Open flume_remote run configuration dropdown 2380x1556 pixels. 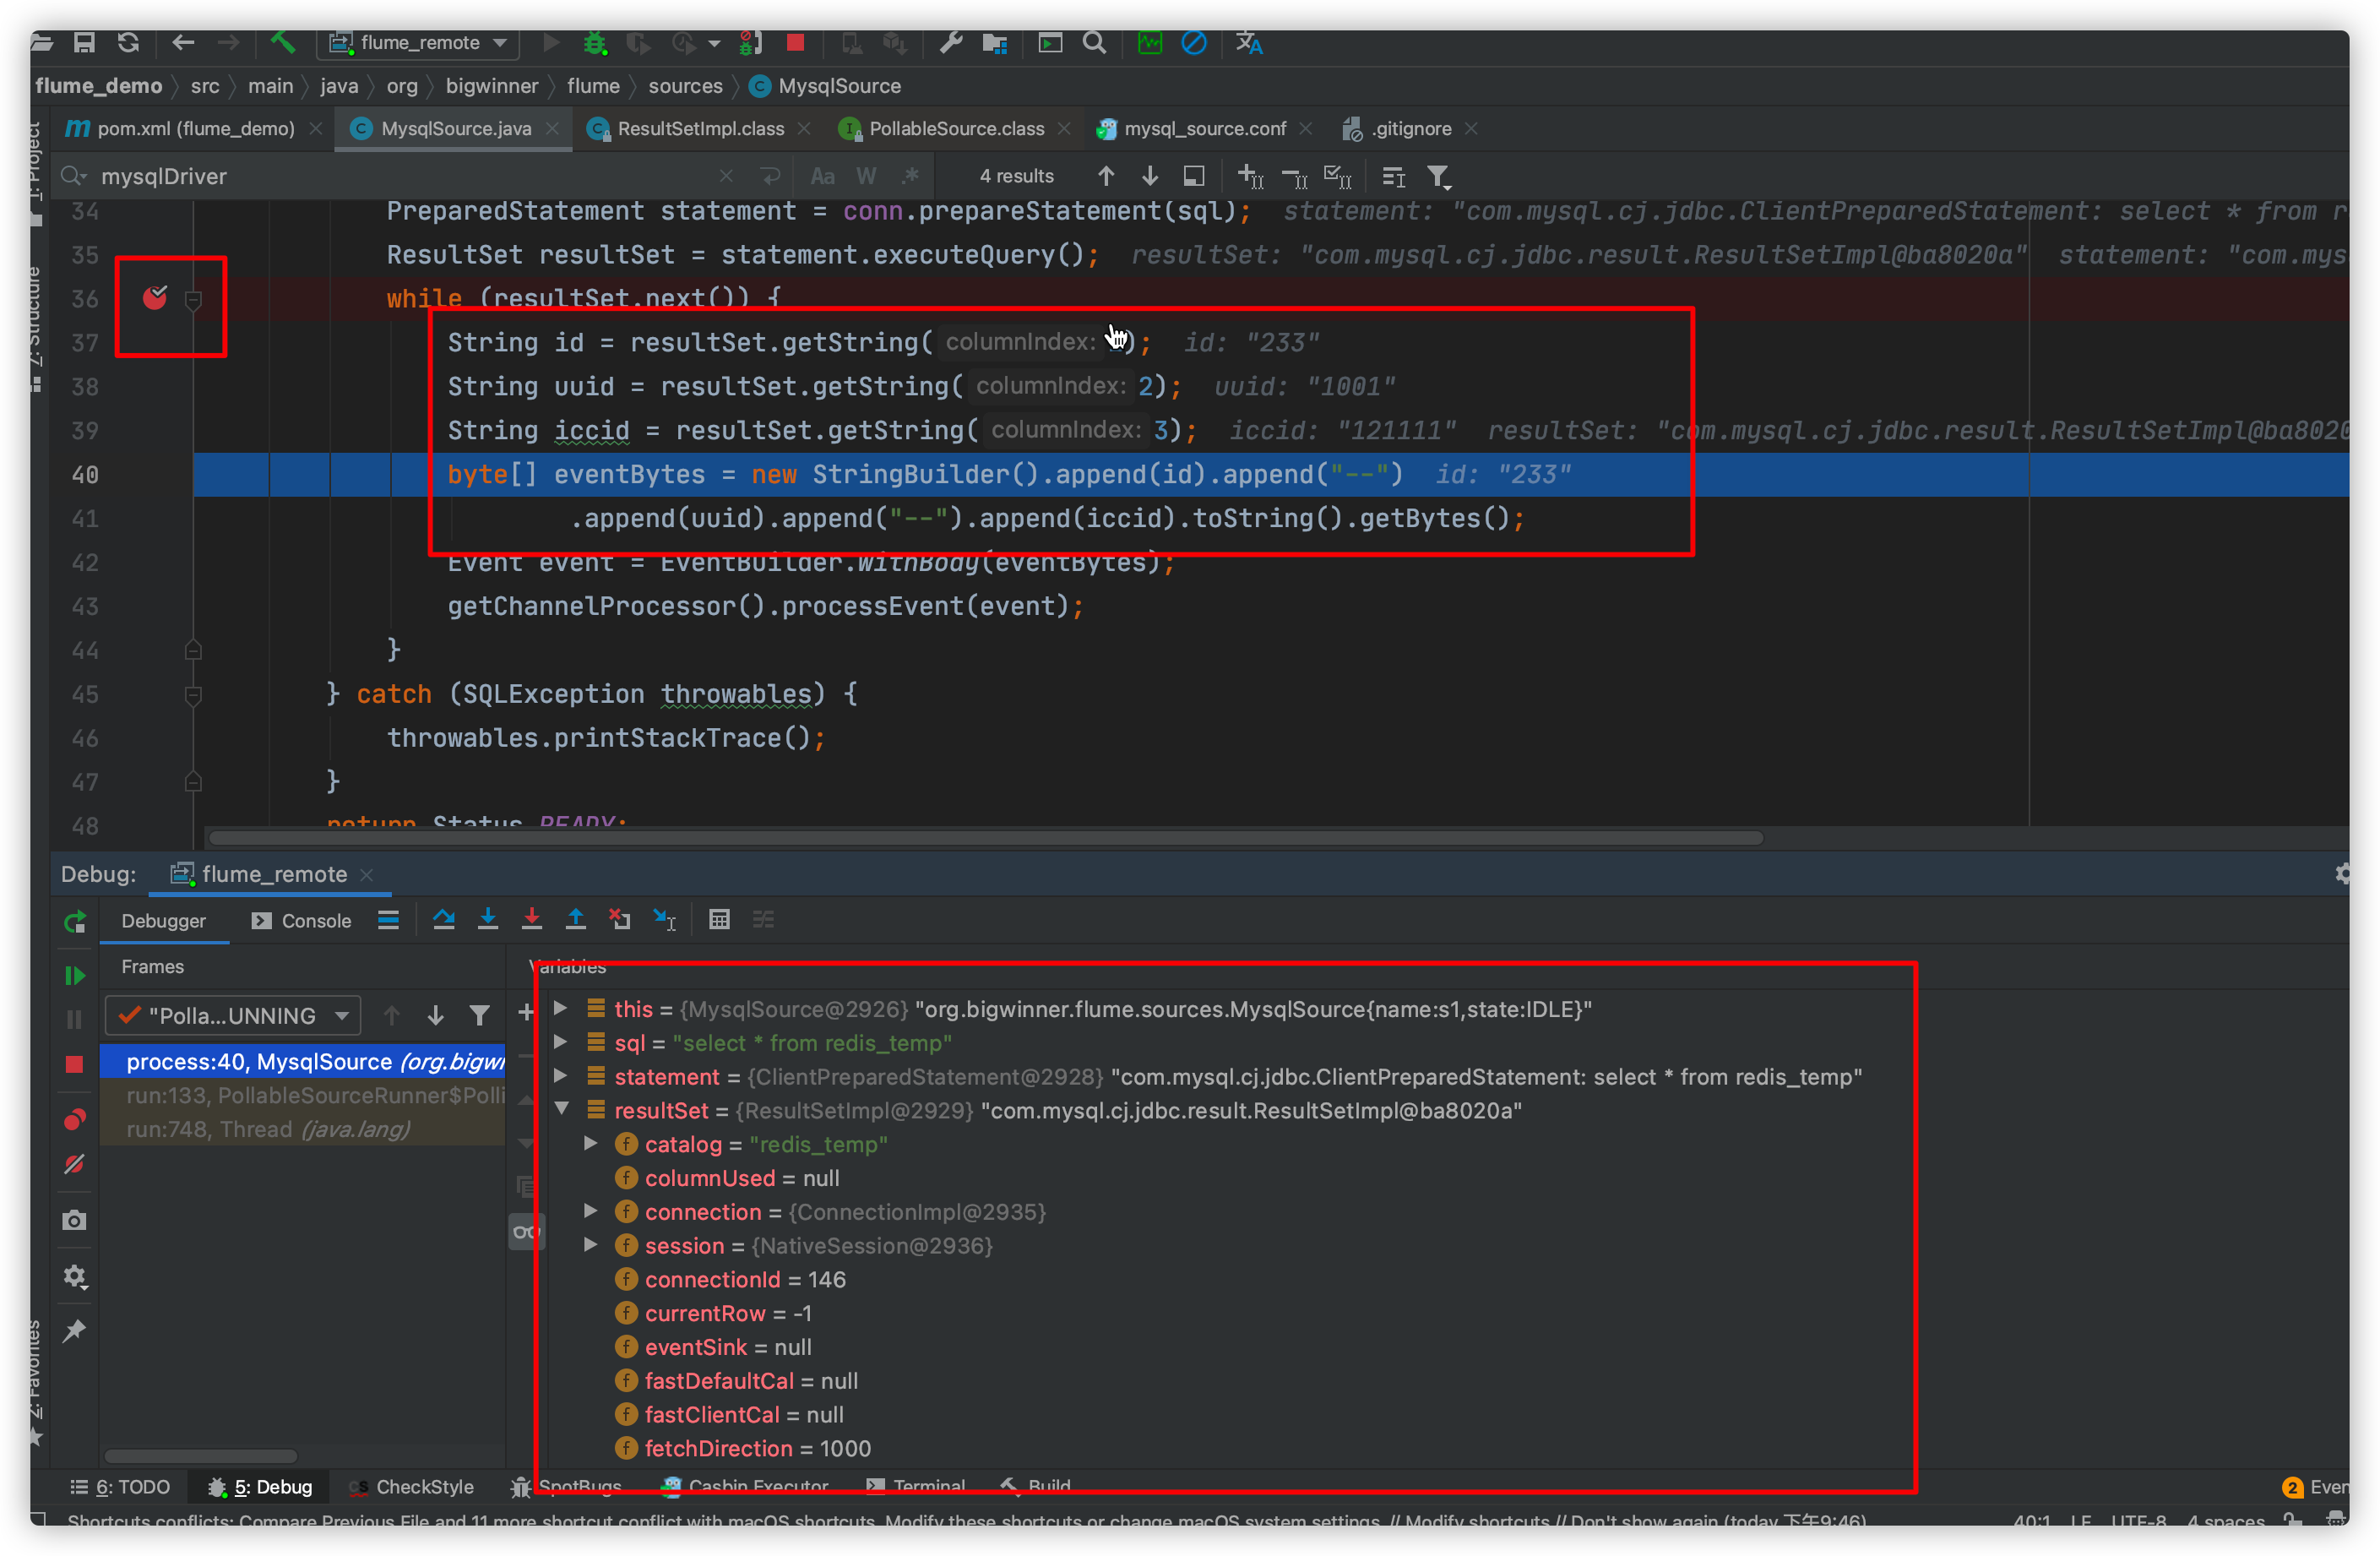(420, 42)
